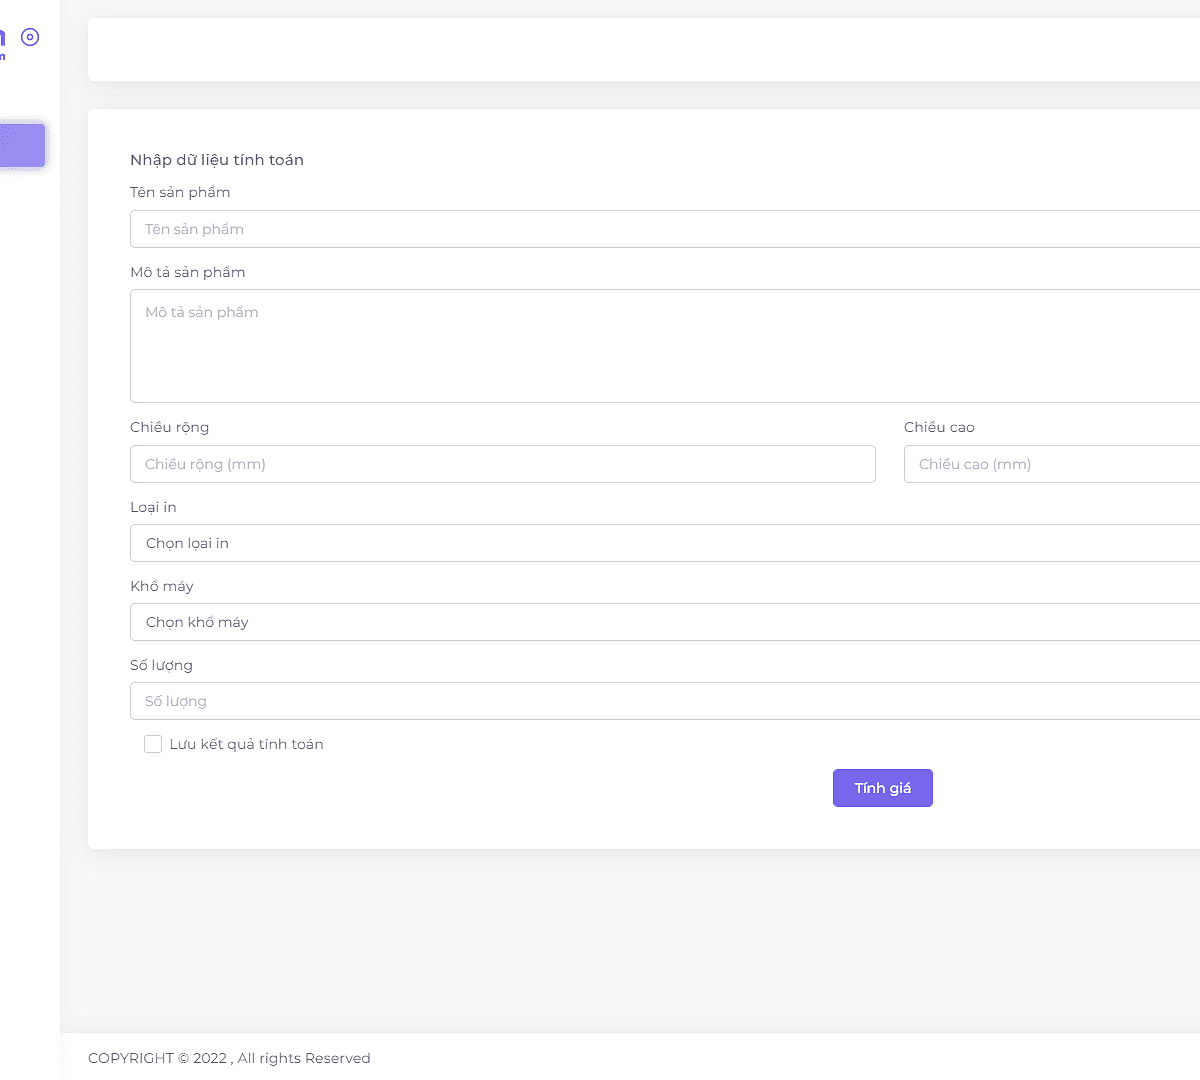Click the Chiều rộng label text
The width and height of the screenshot is (1200, 1080).
[170, 428]
